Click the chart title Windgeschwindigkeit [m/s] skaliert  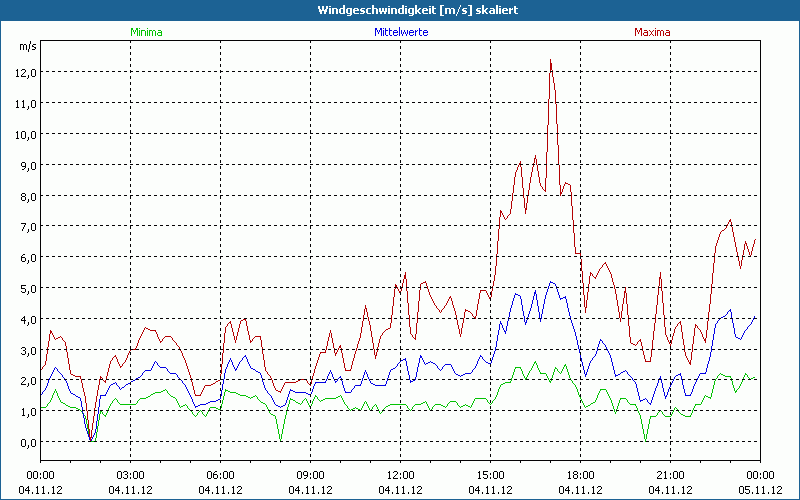click(x=418, y=10)
